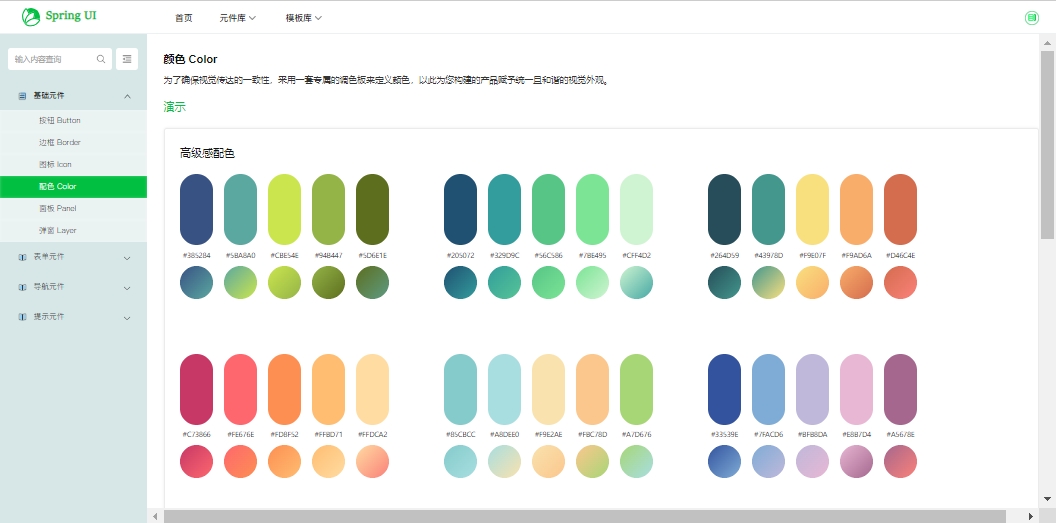Click the dark olive pill swatch #5D6E1E
1056x523 pixels.
[372, 209]
